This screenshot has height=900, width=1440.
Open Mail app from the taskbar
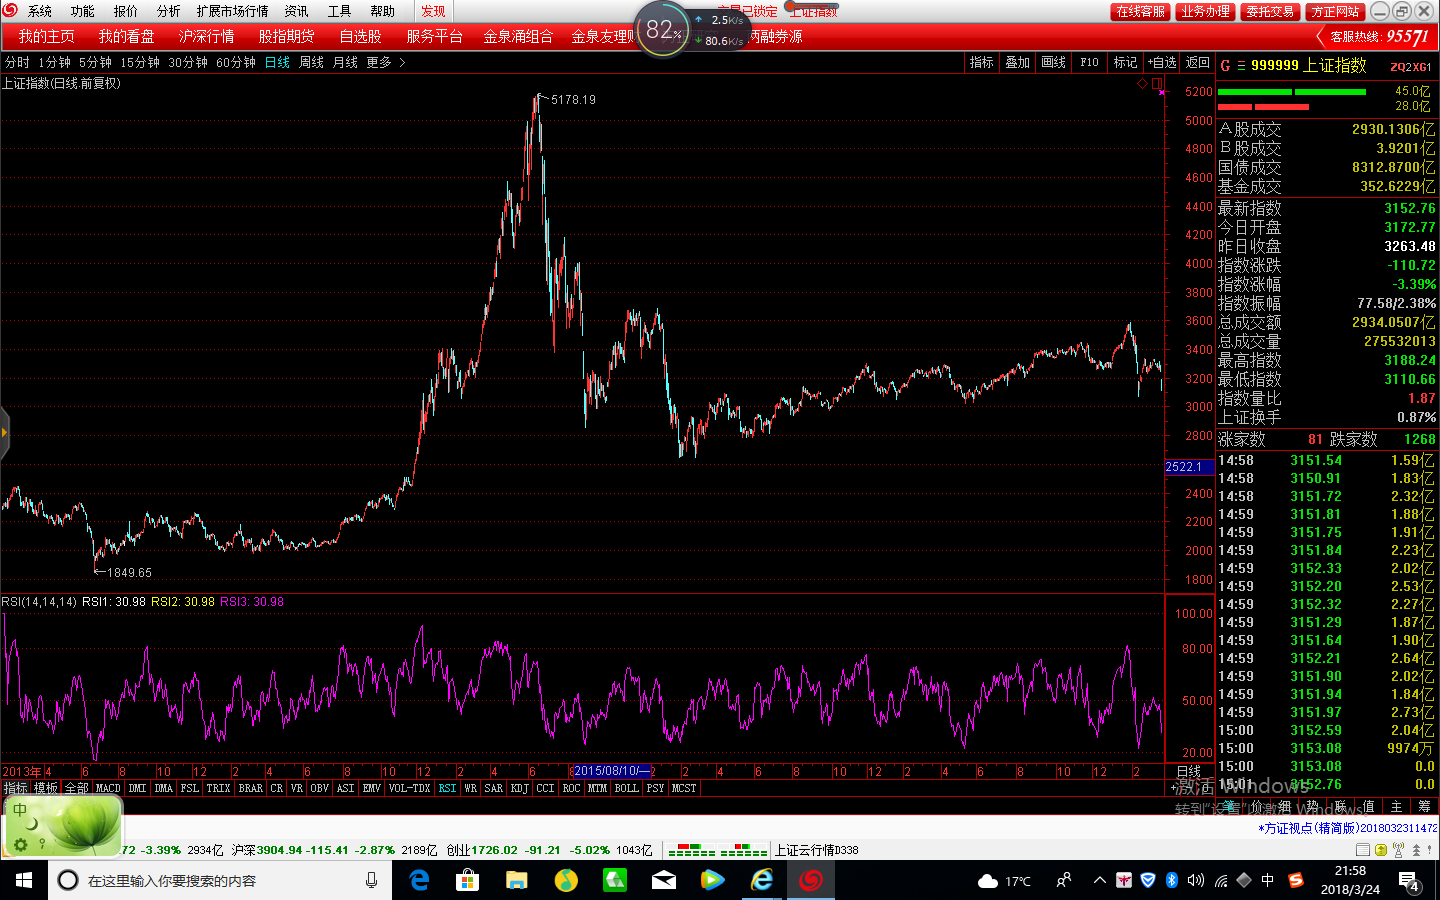[x=664, y=880]
